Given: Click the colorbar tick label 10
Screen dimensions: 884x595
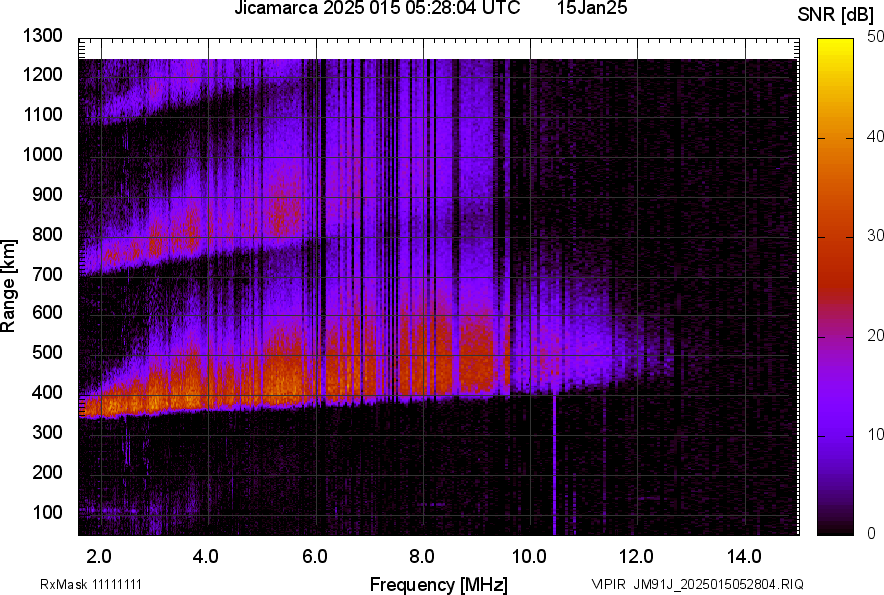Looking at the screenshot, I should pyautogui.click(x=876, y=434).
